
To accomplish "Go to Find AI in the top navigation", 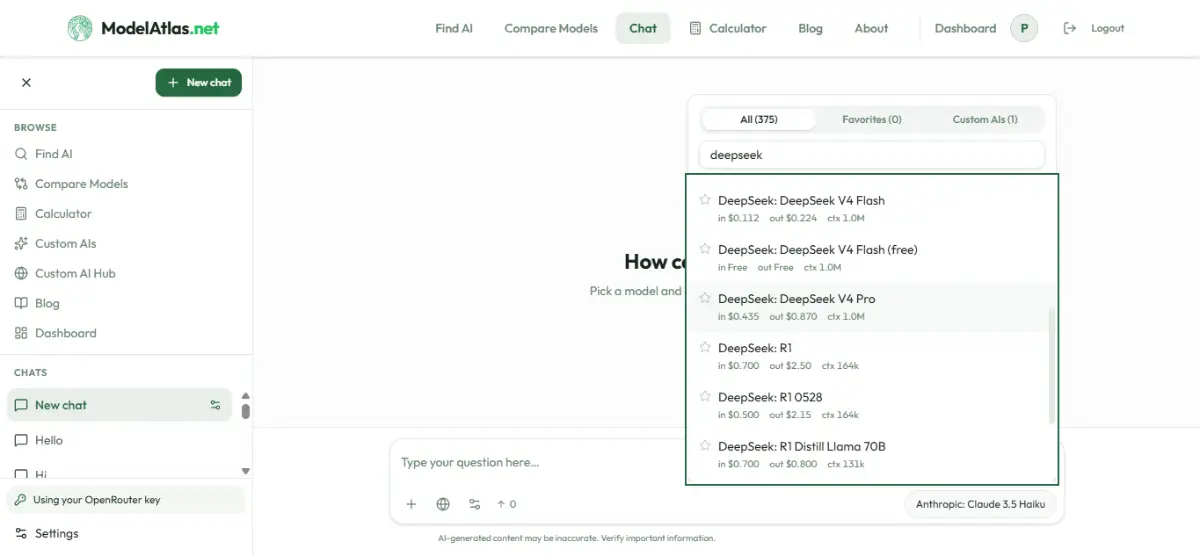I will [454, 28].
